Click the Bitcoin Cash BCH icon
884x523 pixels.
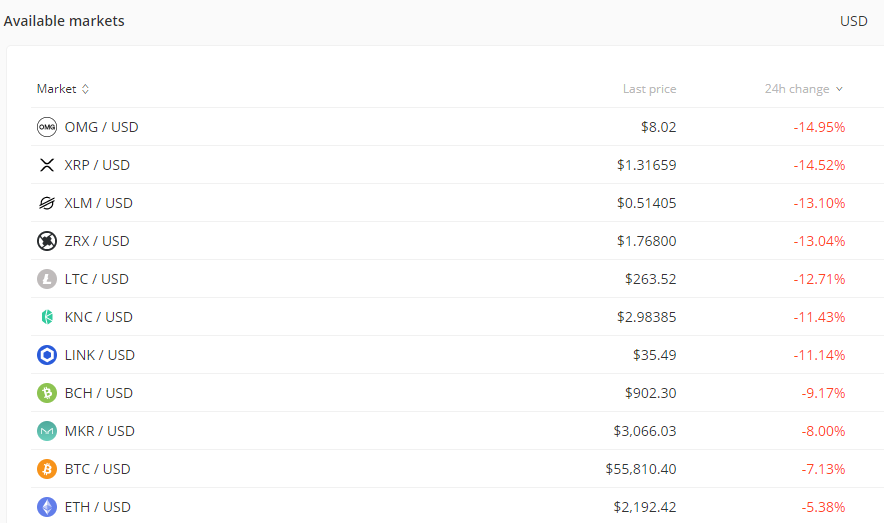click(x=47, y=393)
